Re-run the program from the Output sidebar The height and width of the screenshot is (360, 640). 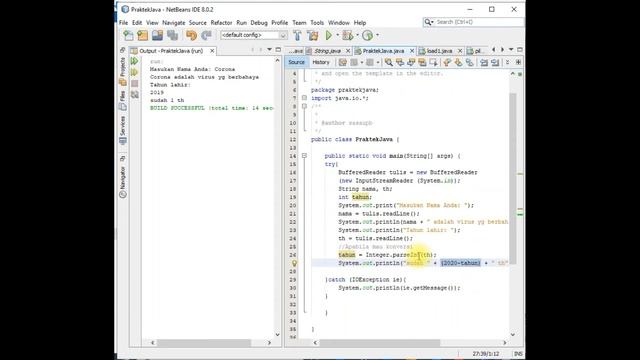point(134,61)
